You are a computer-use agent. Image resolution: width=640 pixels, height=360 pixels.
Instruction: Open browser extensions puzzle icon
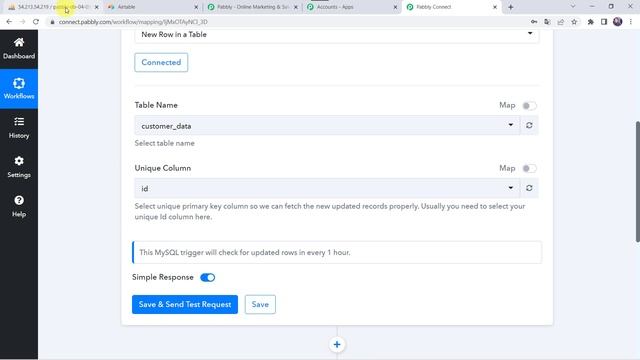pos(590,22)
